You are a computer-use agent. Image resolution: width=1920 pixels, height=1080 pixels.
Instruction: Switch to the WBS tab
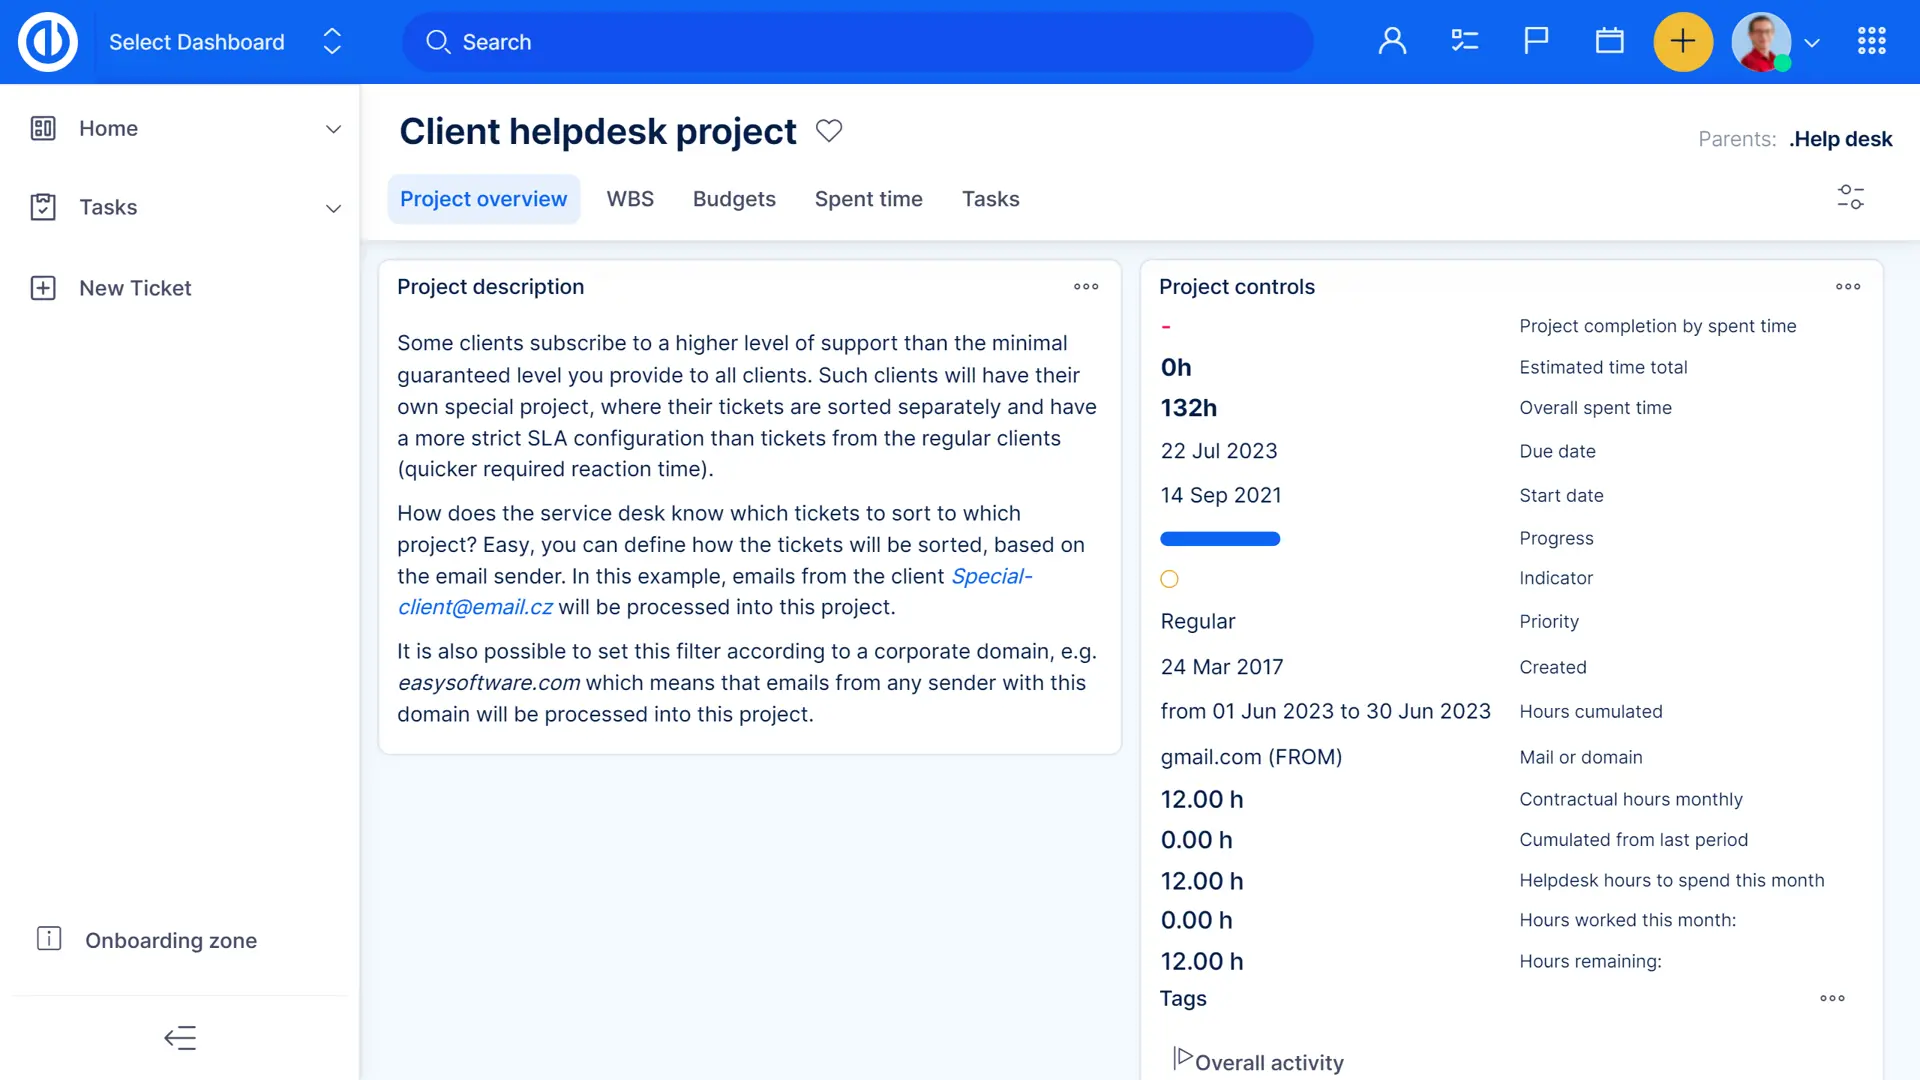(630, 199)
